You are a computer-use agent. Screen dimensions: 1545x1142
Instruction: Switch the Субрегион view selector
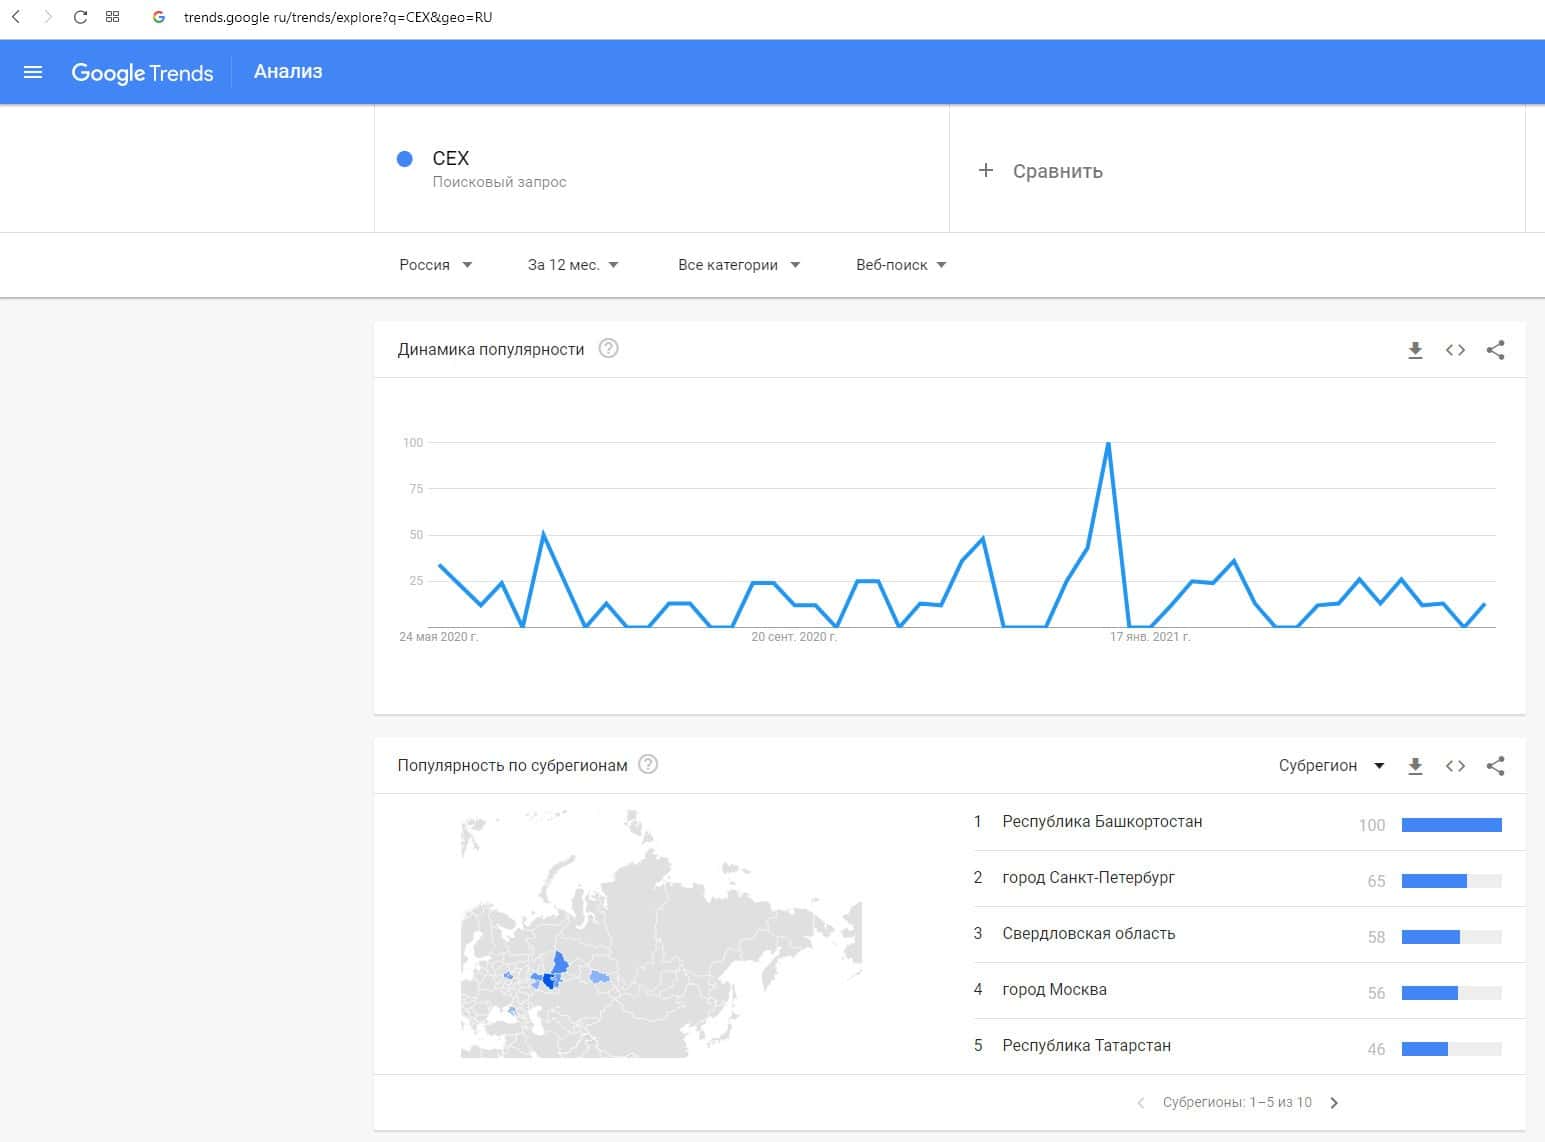1331,766
